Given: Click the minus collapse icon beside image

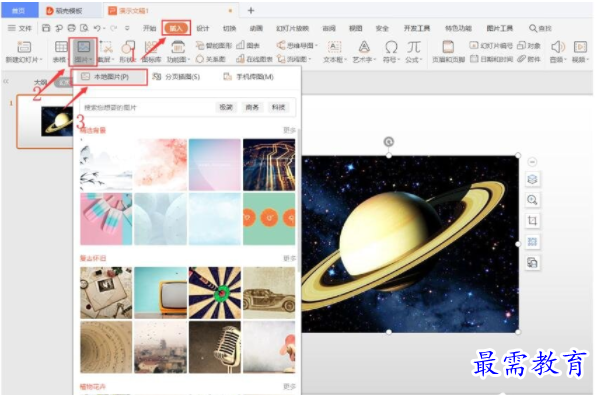Looking at the screenshot, I should pyautogui.click(x=532, y=162).
